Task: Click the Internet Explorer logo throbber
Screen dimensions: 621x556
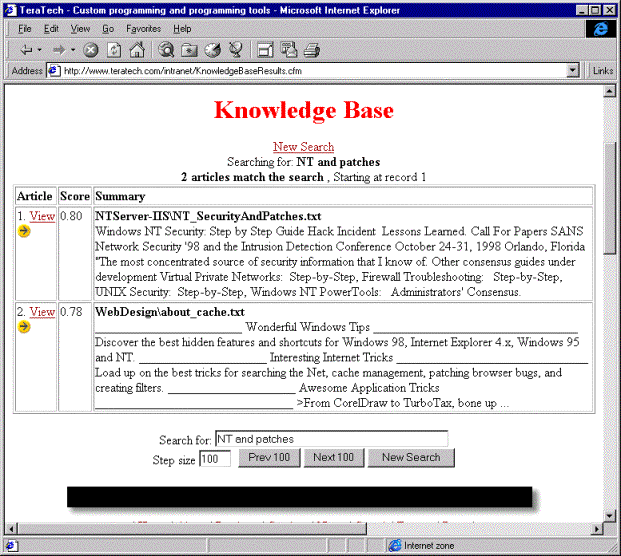Action: 600,29
